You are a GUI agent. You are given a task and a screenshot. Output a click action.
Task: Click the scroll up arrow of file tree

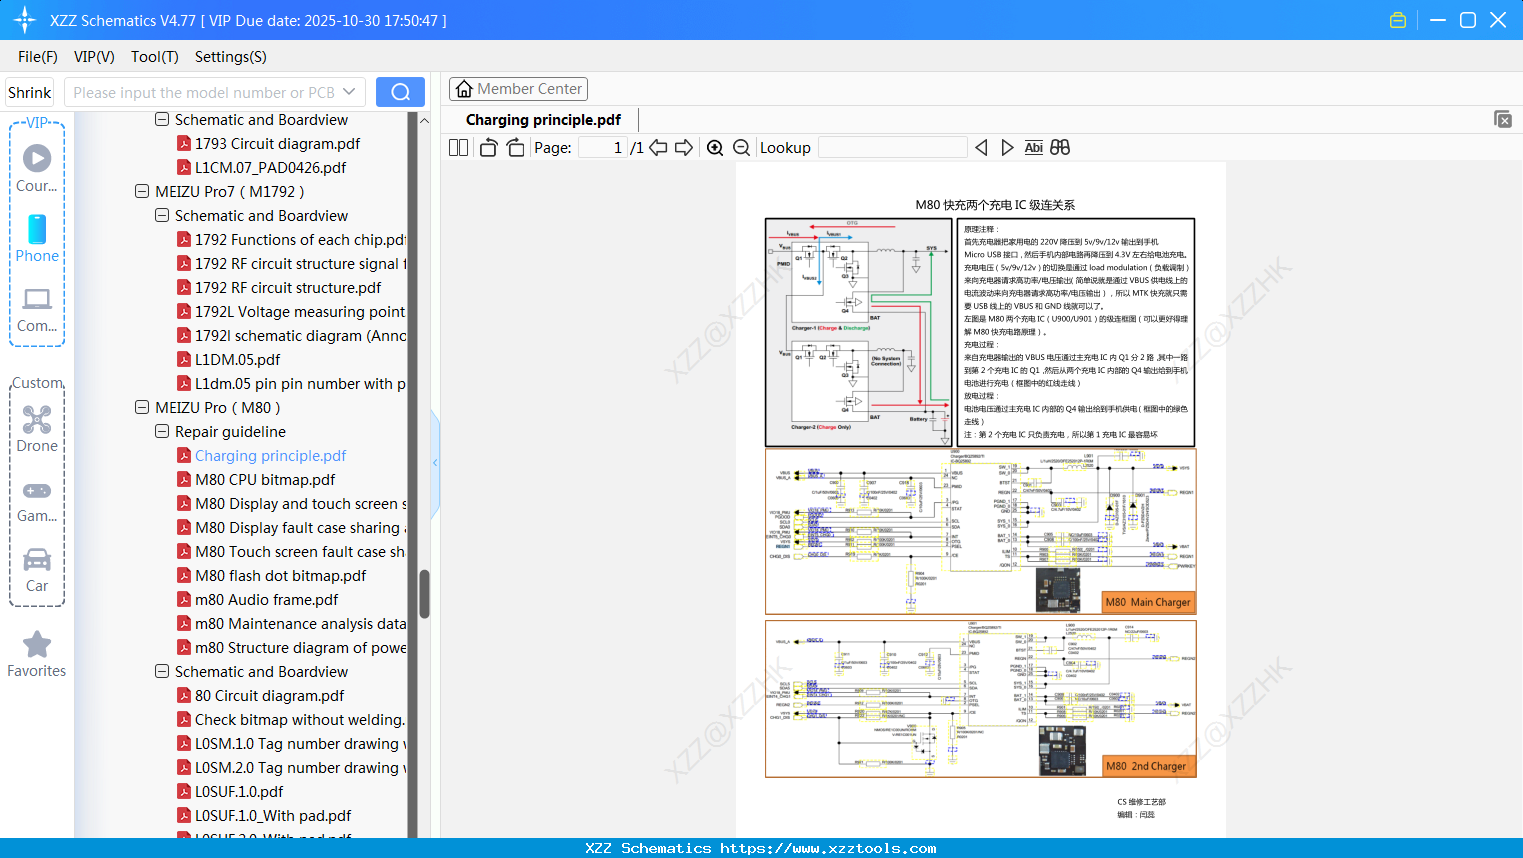point(424,120)
